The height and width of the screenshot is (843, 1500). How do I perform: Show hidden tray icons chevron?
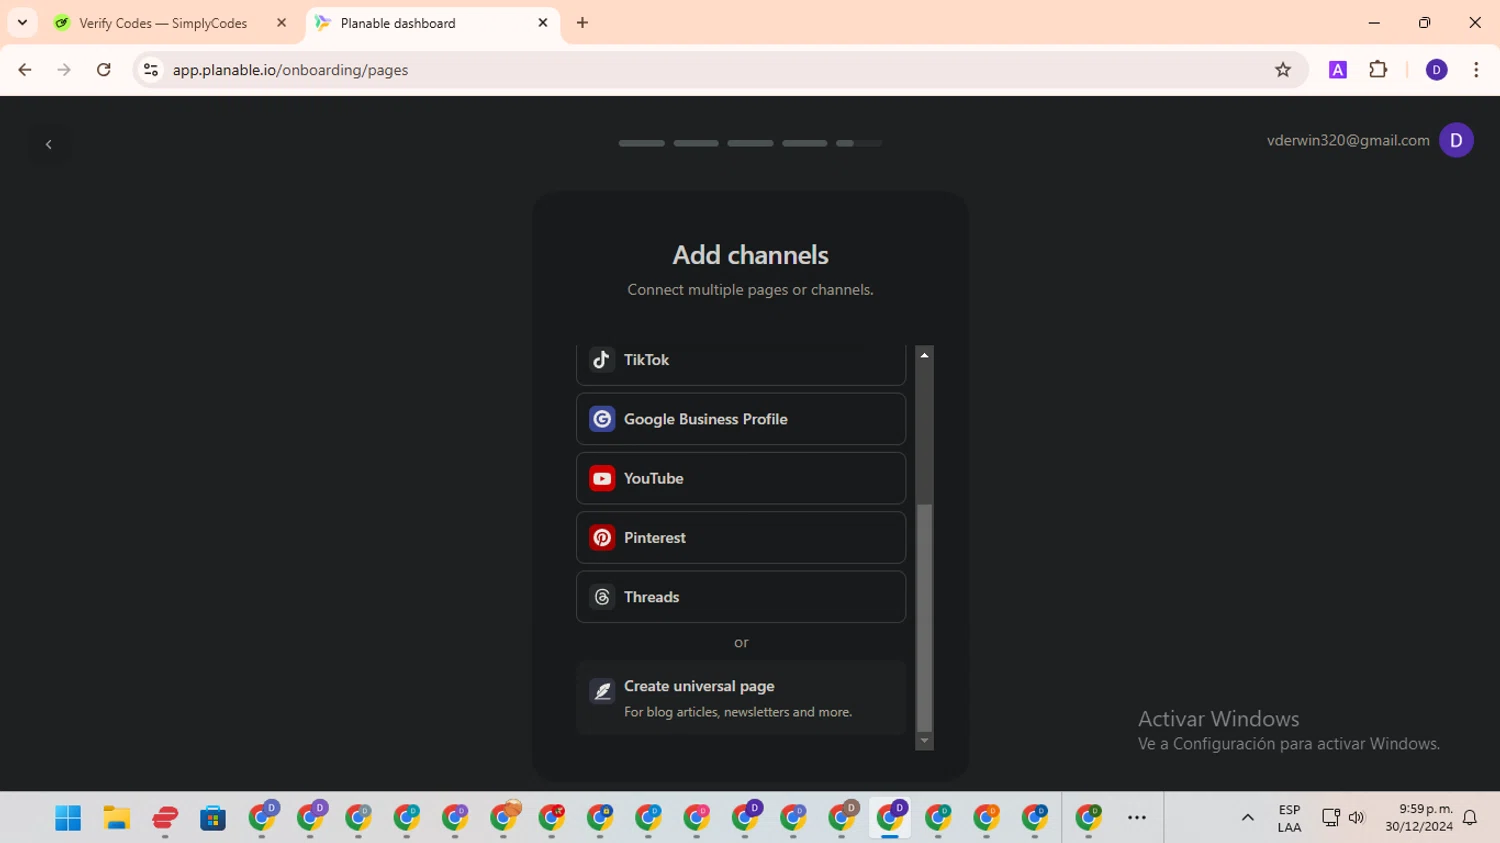(1247, 818)
